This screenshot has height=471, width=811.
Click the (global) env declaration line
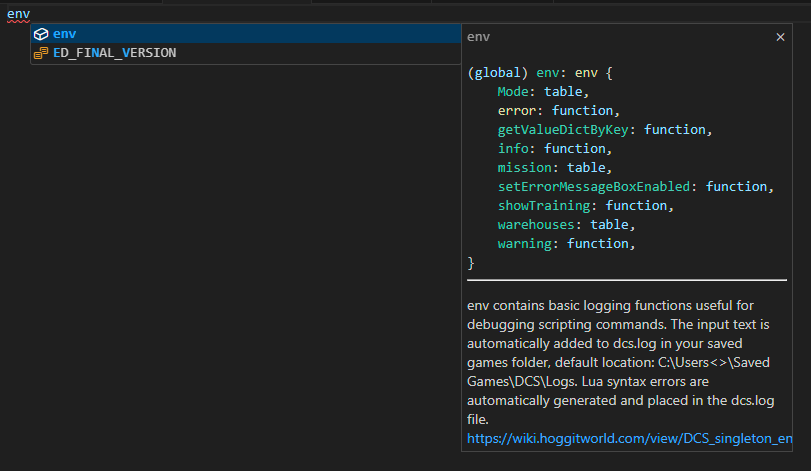(539, 73)
